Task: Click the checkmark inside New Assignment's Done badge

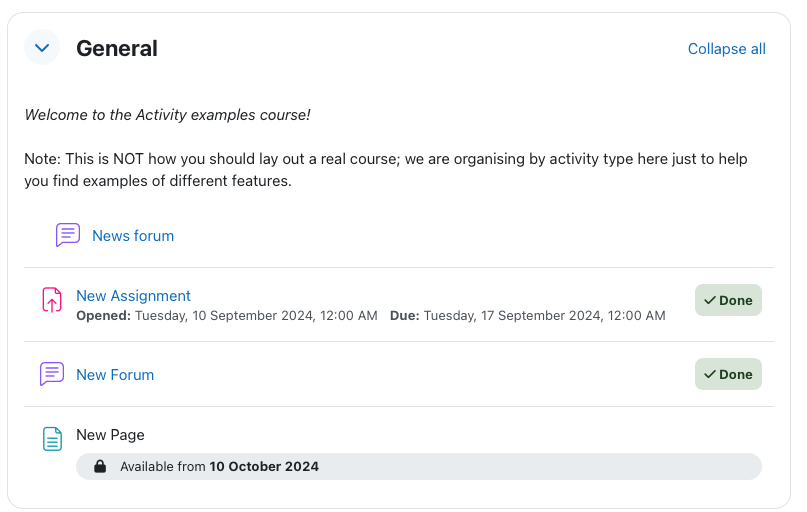Action: 710,300
